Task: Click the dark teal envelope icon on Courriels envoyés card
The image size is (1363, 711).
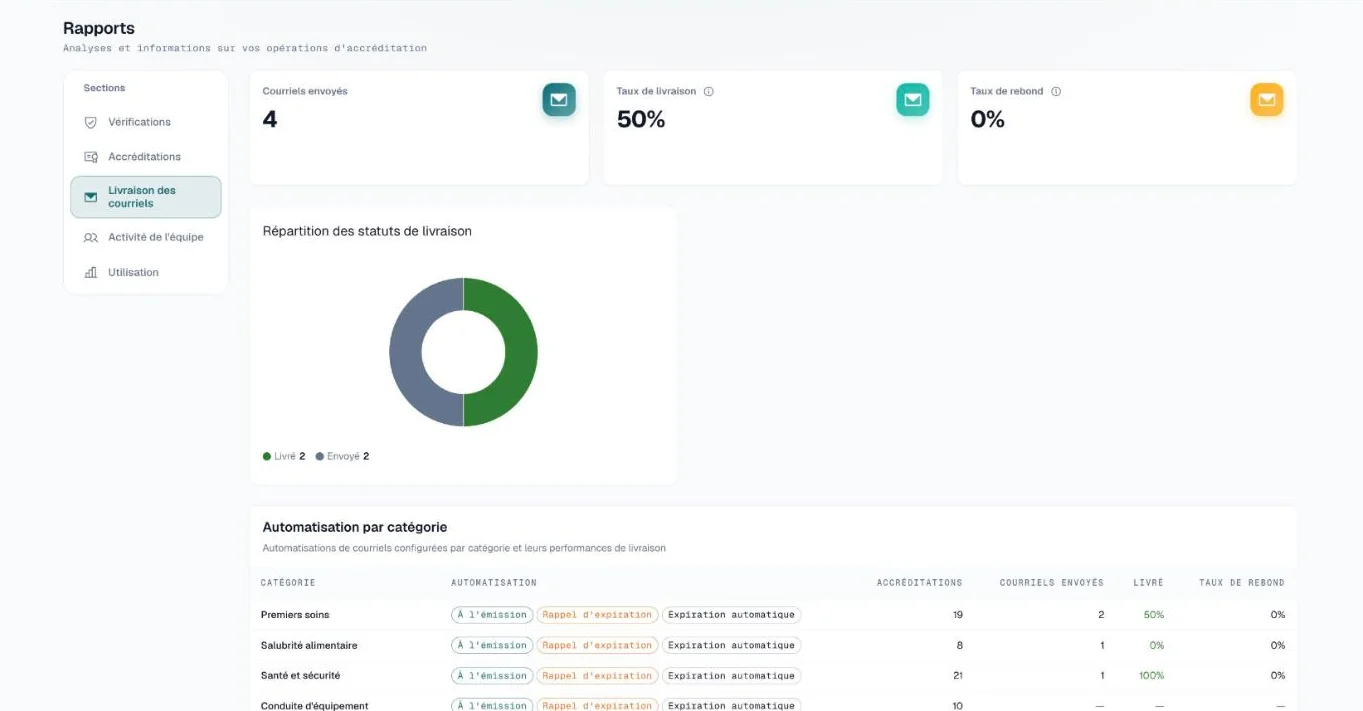Action: [559, 100]
